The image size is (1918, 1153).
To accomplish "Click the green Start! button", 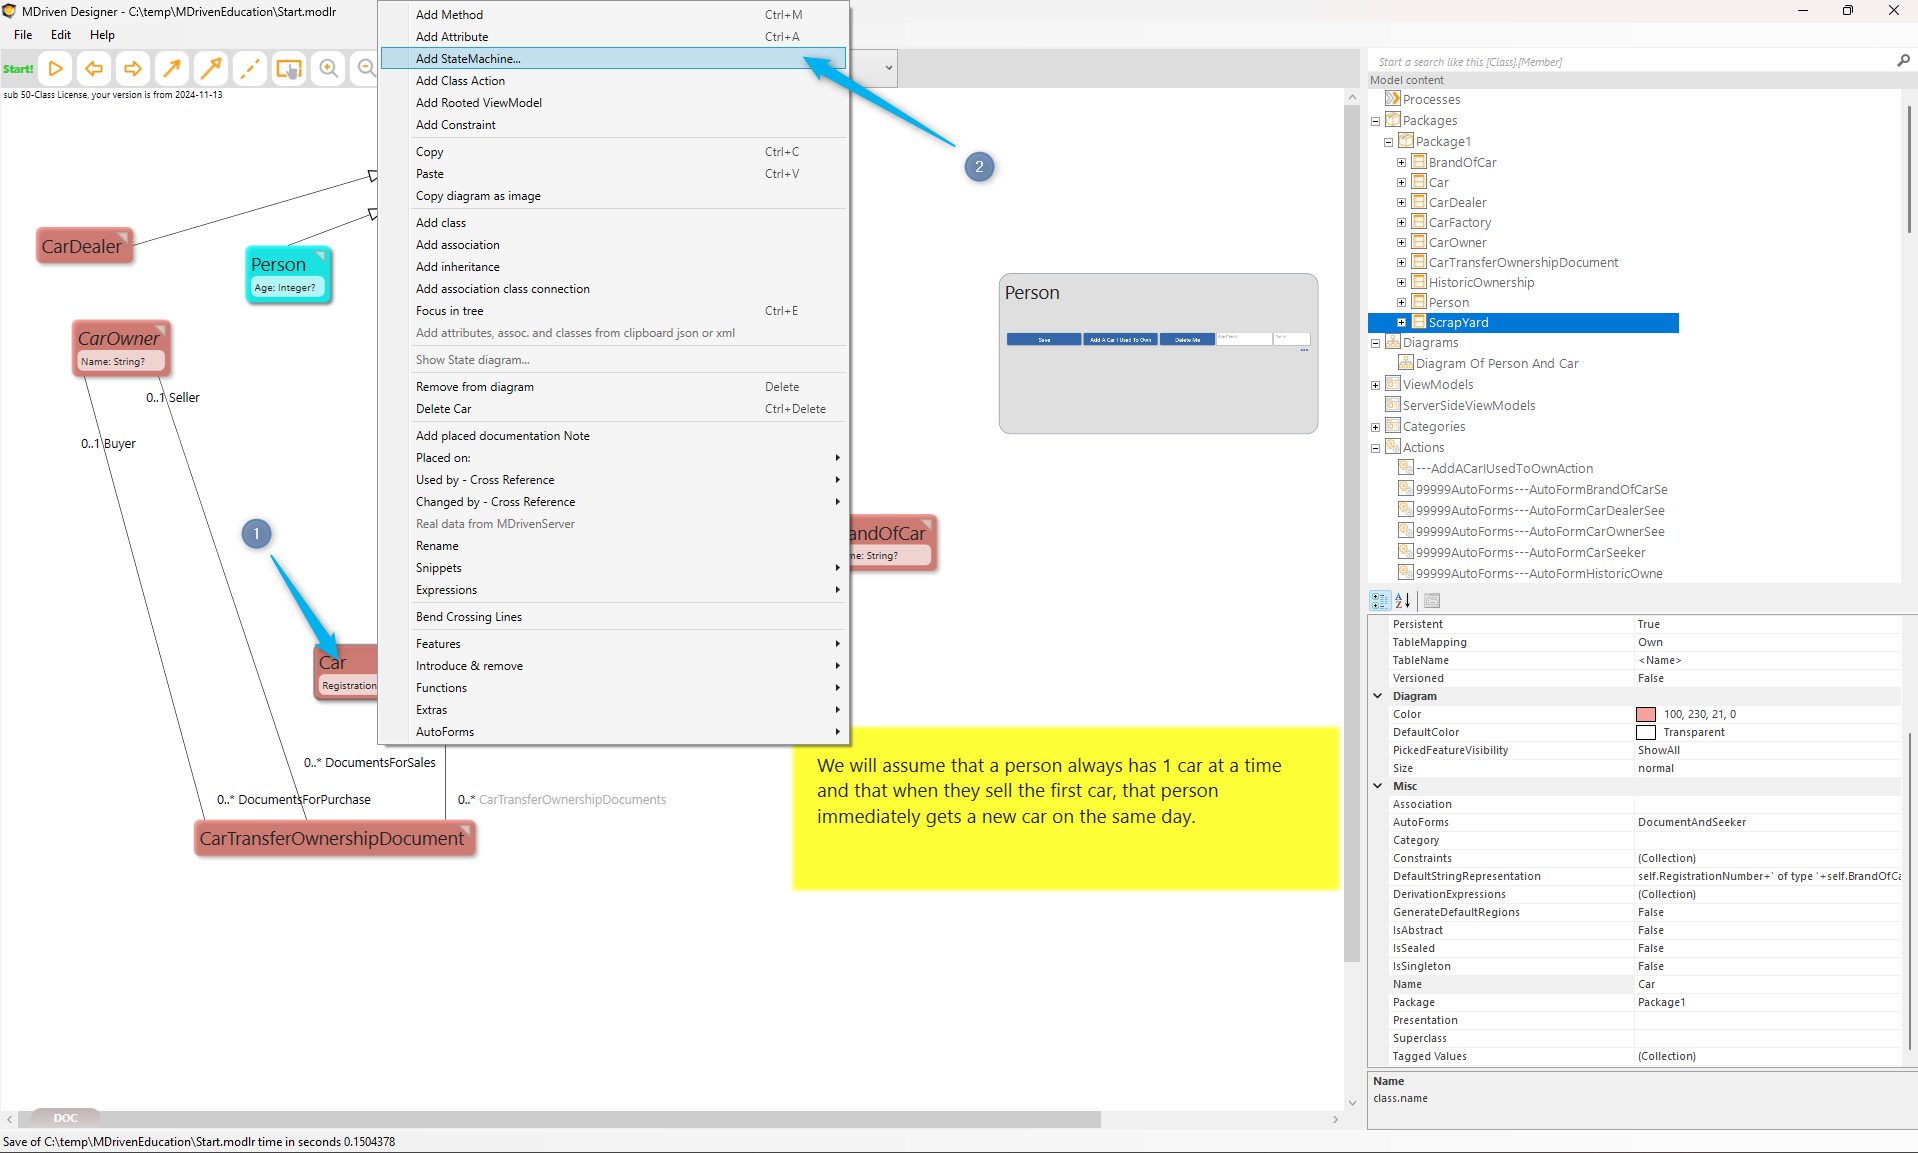I will click(x=18, y=69).
